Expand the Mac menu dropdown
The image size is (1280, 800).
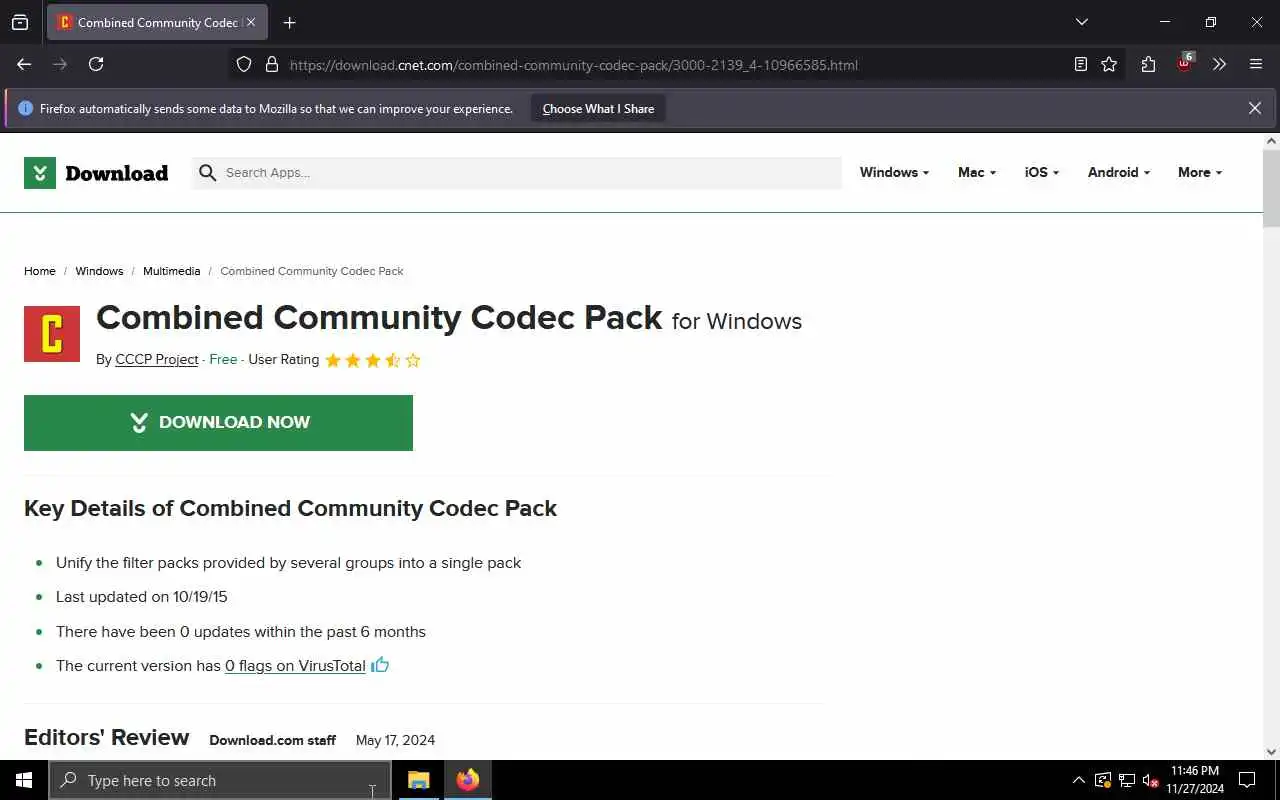976,173
